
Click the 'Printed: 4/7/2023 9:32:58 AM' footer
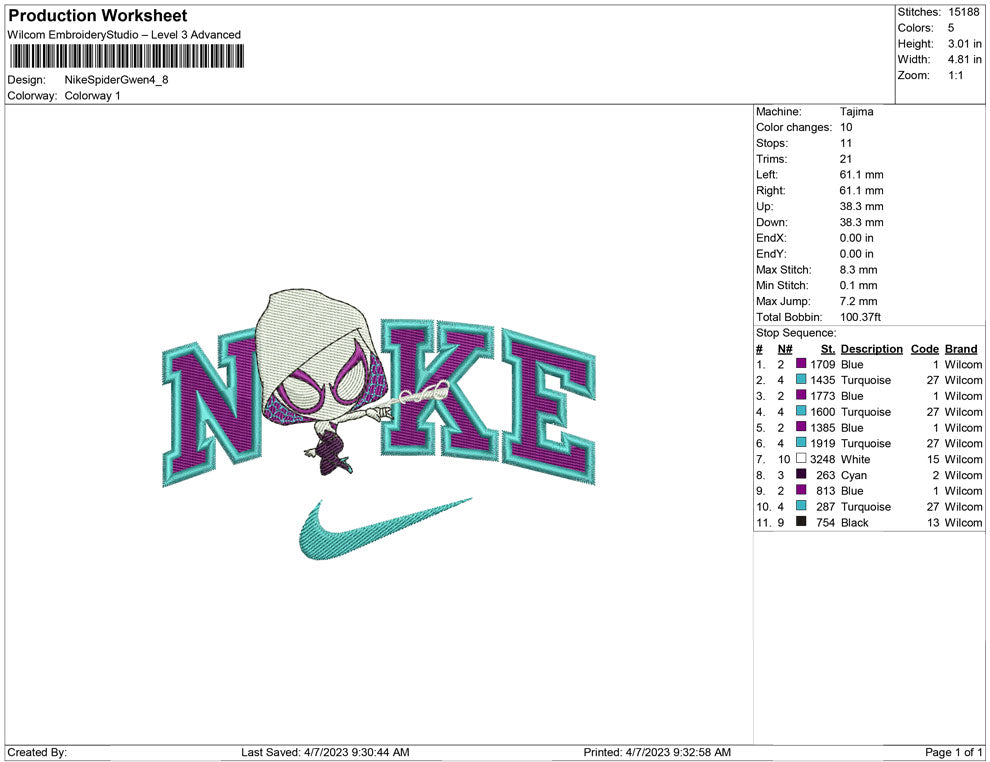[x=657, y=752]
